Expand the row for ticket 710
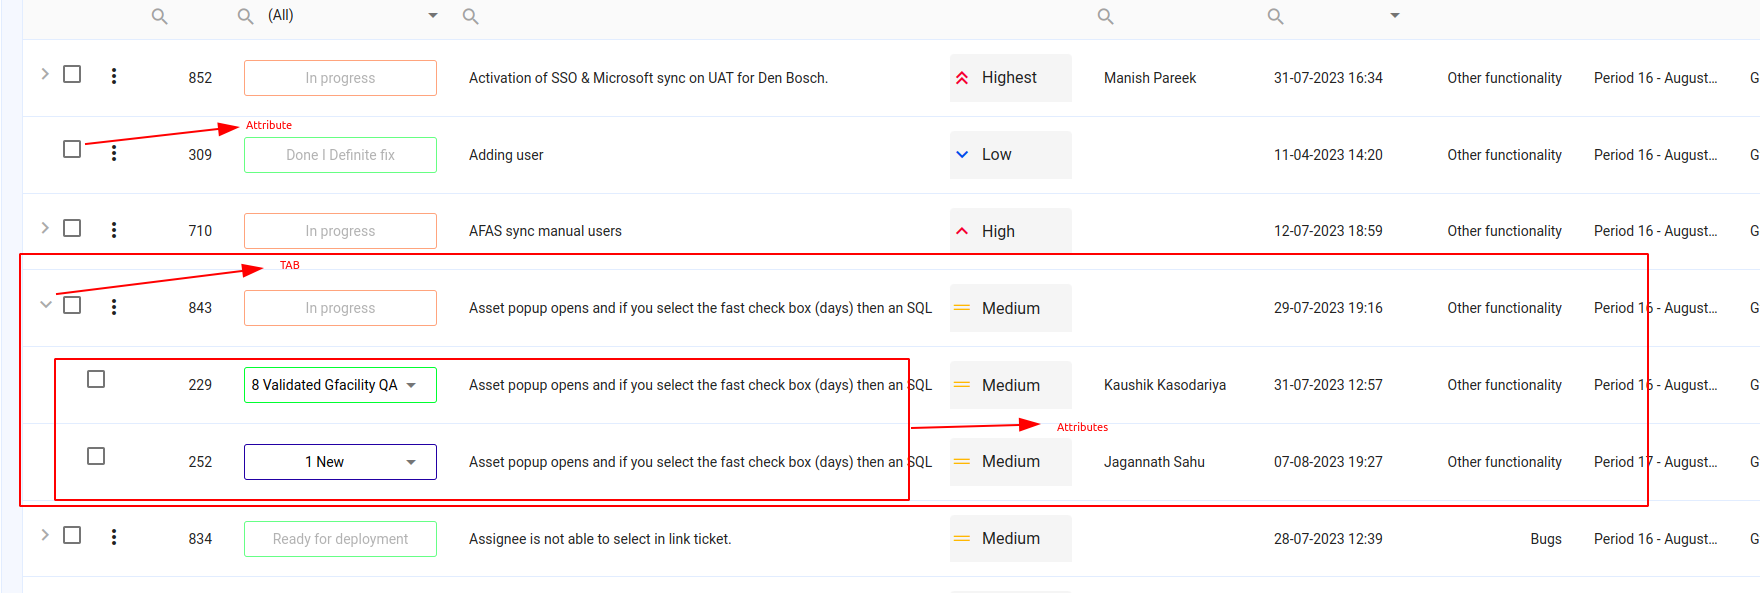The height and width of the screenshot is (593, 1760). (x=45, y=228)
